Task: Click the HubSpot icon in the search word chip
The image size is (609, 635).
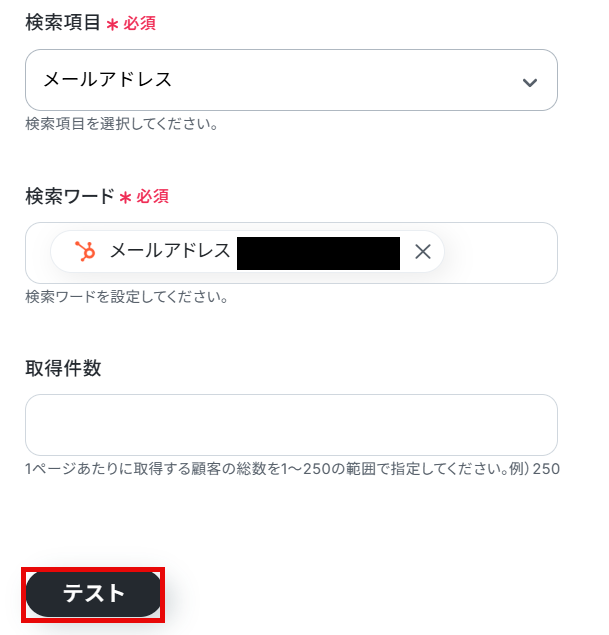Action: tap(85, 251)
